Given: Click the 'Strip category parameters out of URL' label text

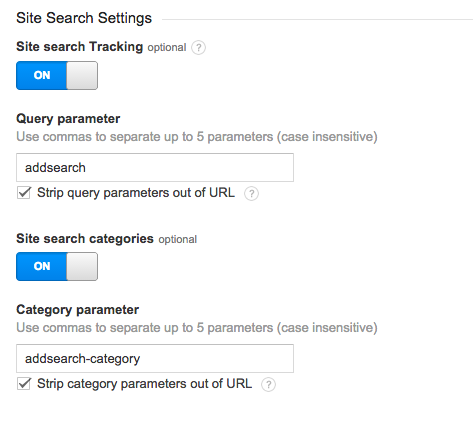Looking at the screenshot, I should tap(144, 384).
